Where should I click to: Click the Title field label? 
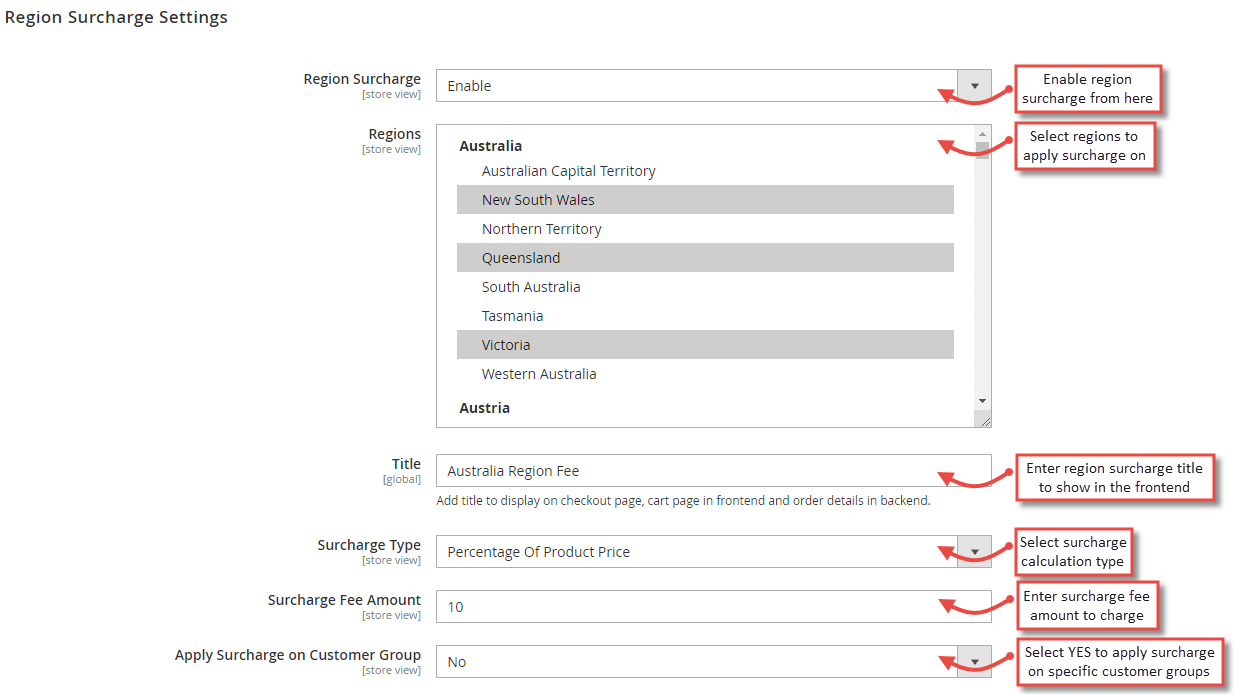tap(406, 464)
